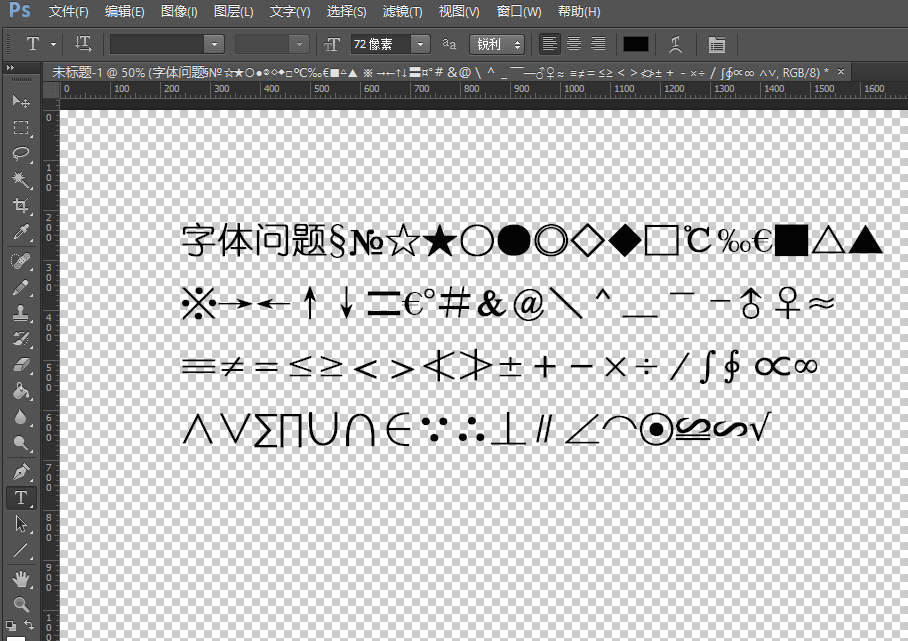The image size is (908, 641).
Task: Toggle text orientation button
Action: (x=84, y=44)
